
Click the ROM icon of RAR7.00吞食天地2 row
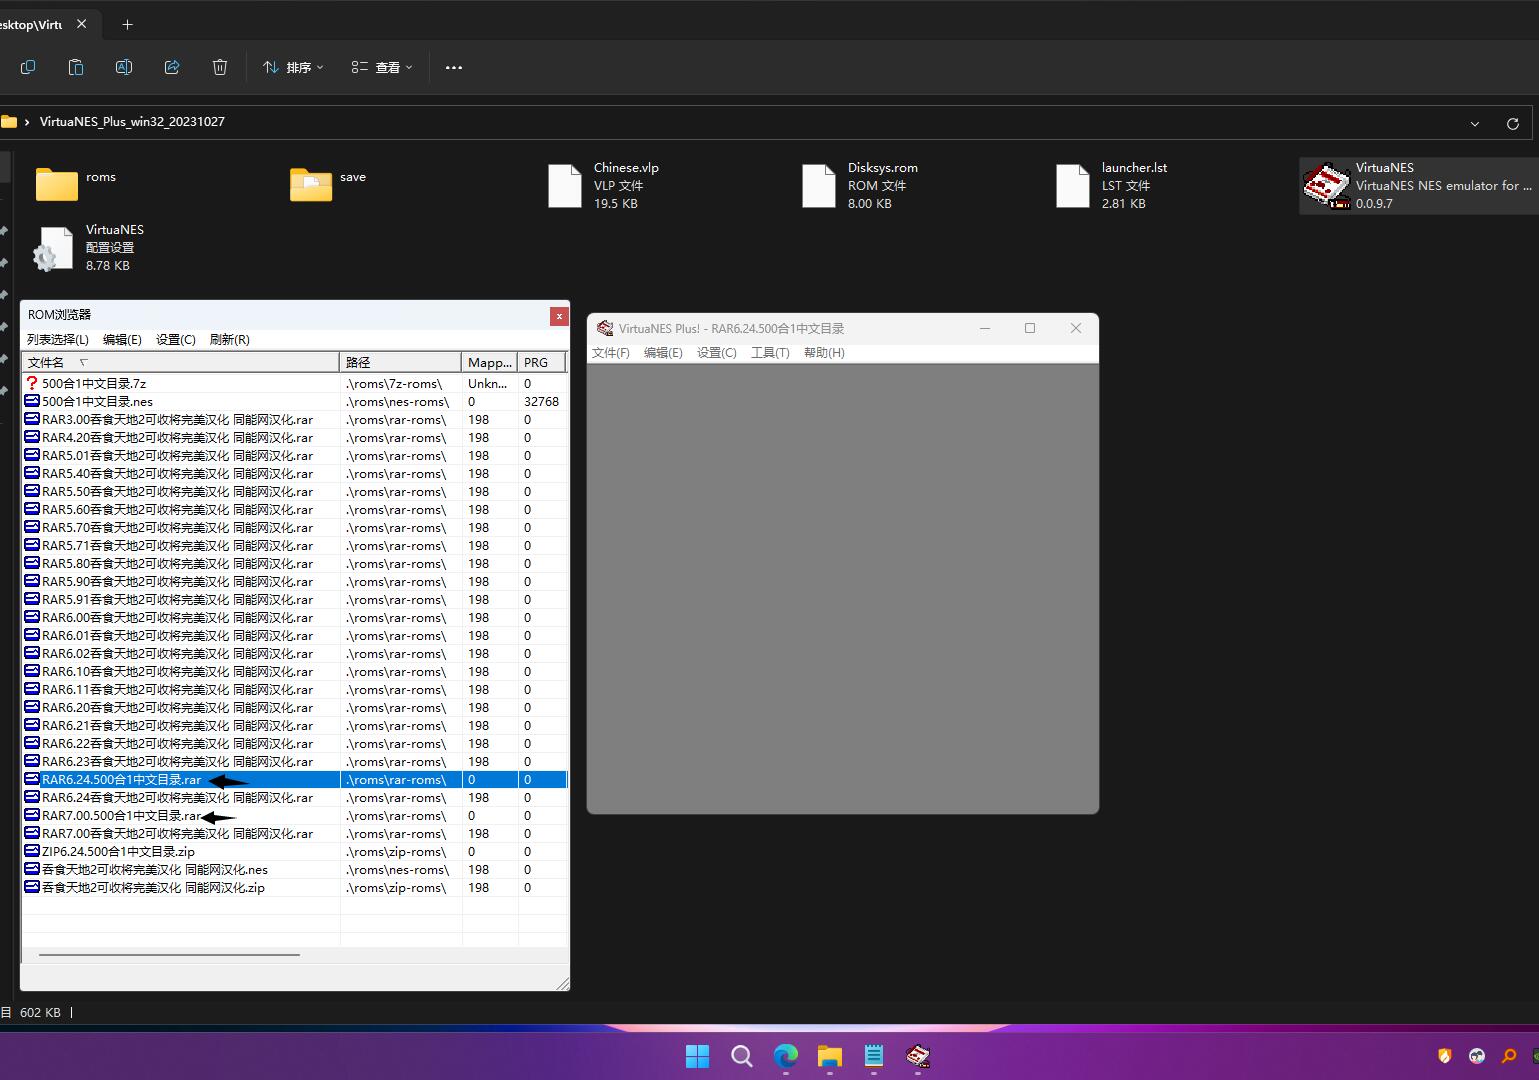tap(32, 833)
